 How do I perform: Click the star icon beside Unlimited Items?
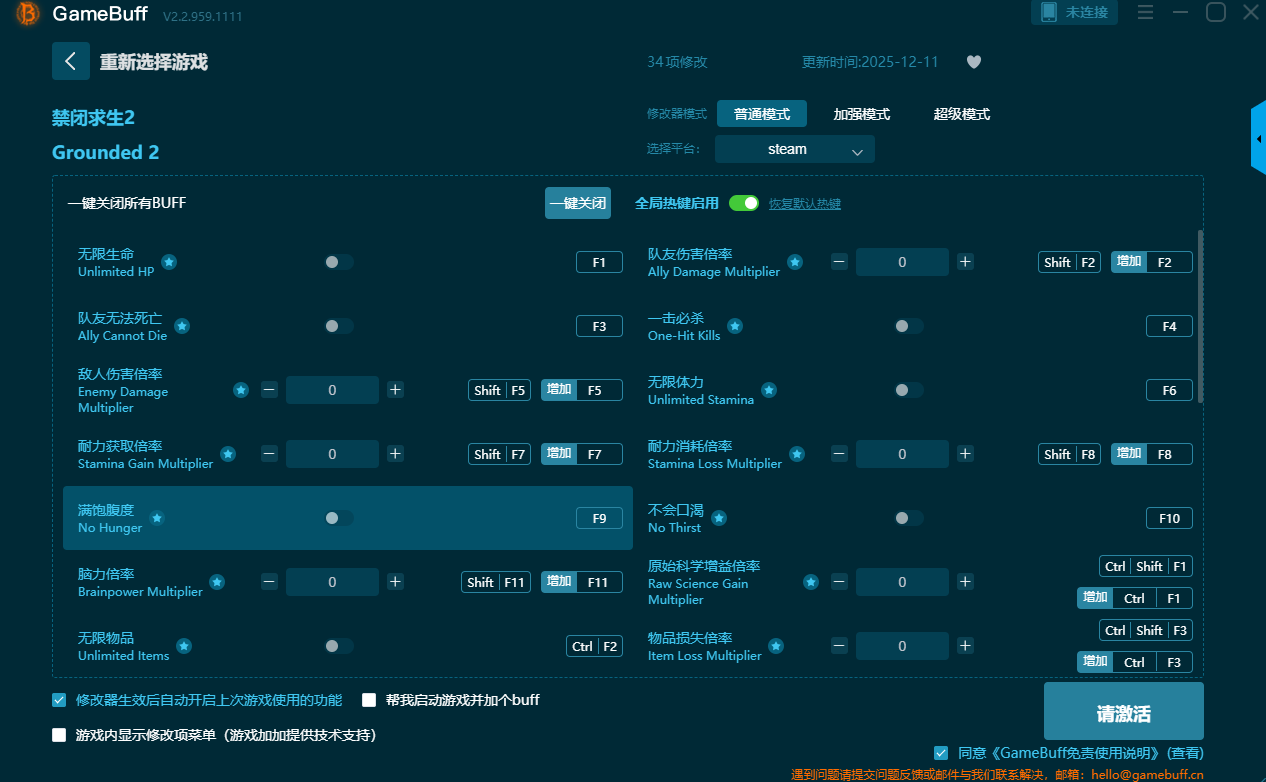(184, 646)
